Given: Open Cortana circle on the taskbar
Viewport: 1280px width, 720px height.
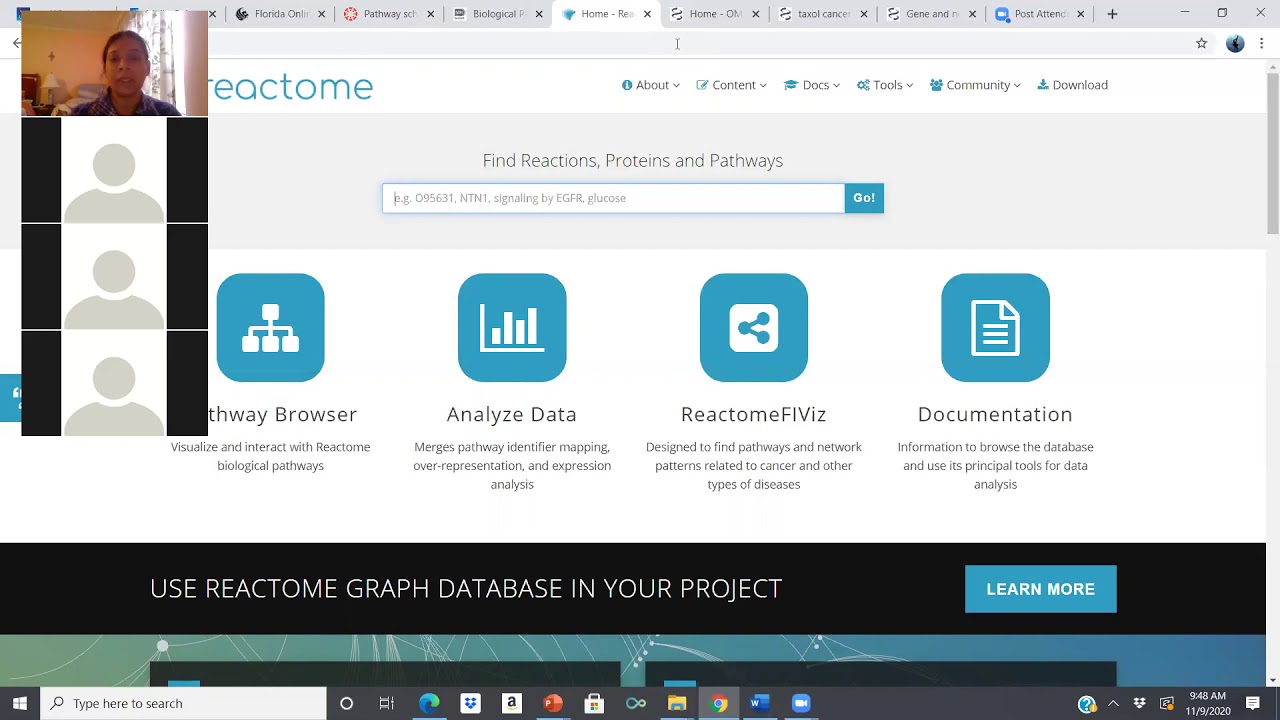Looking at the screenshot, I should point(346,703).
